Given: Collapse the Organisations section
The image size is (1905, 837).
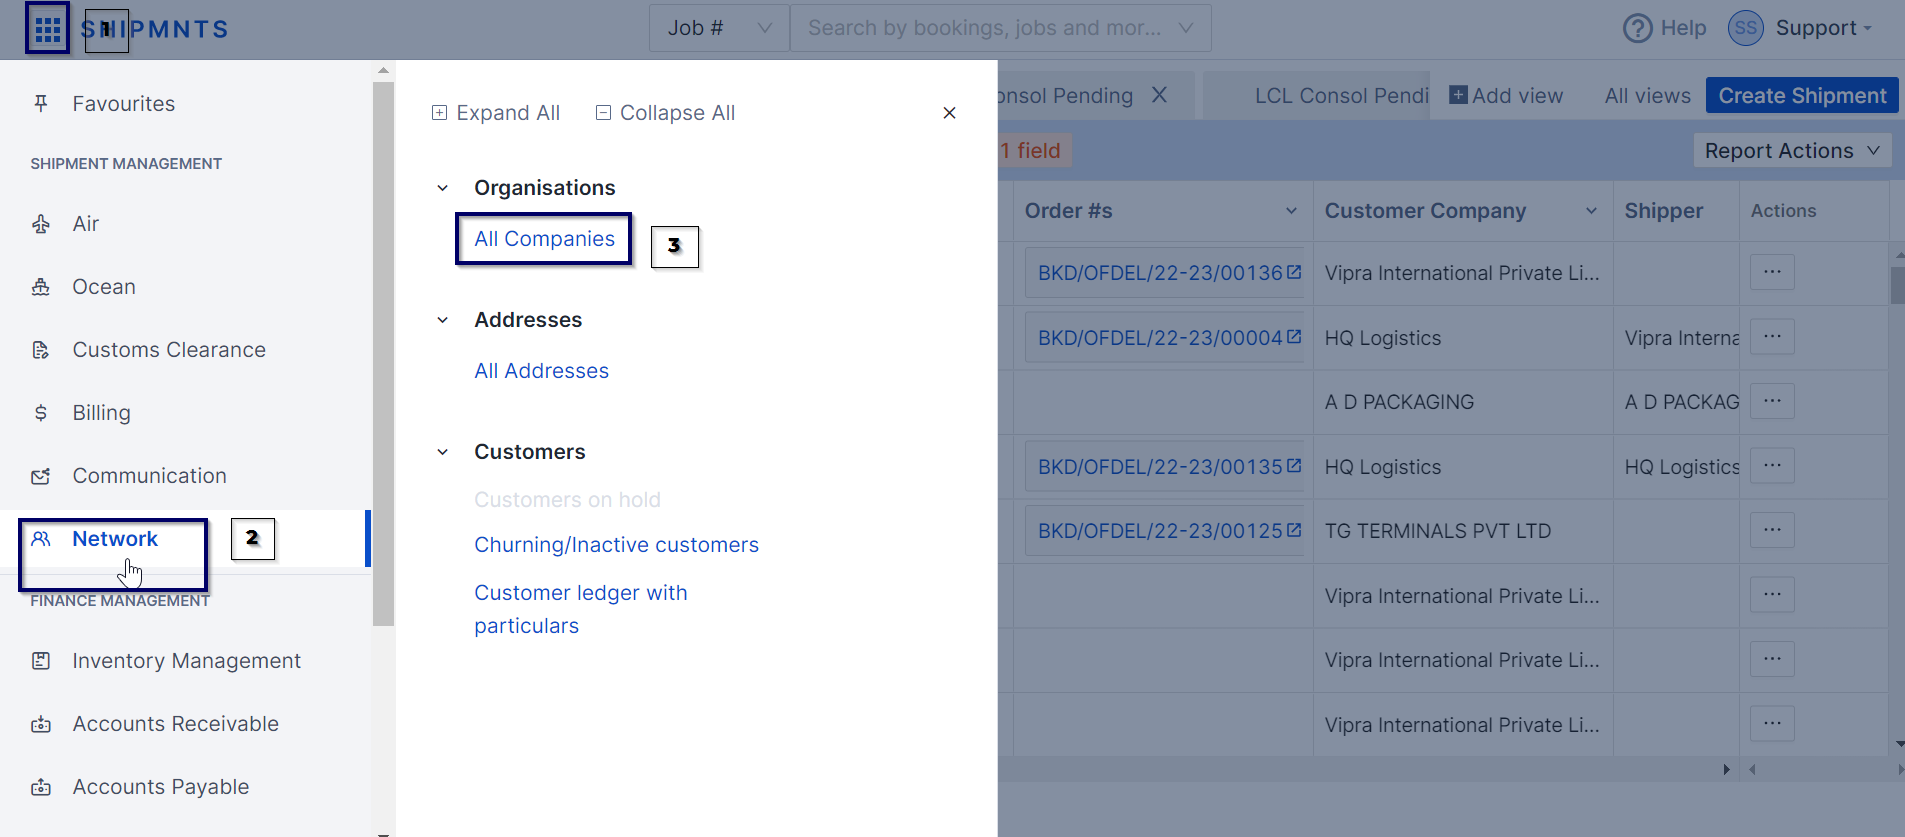Looking at the screenshot, I should pos(442,188).
